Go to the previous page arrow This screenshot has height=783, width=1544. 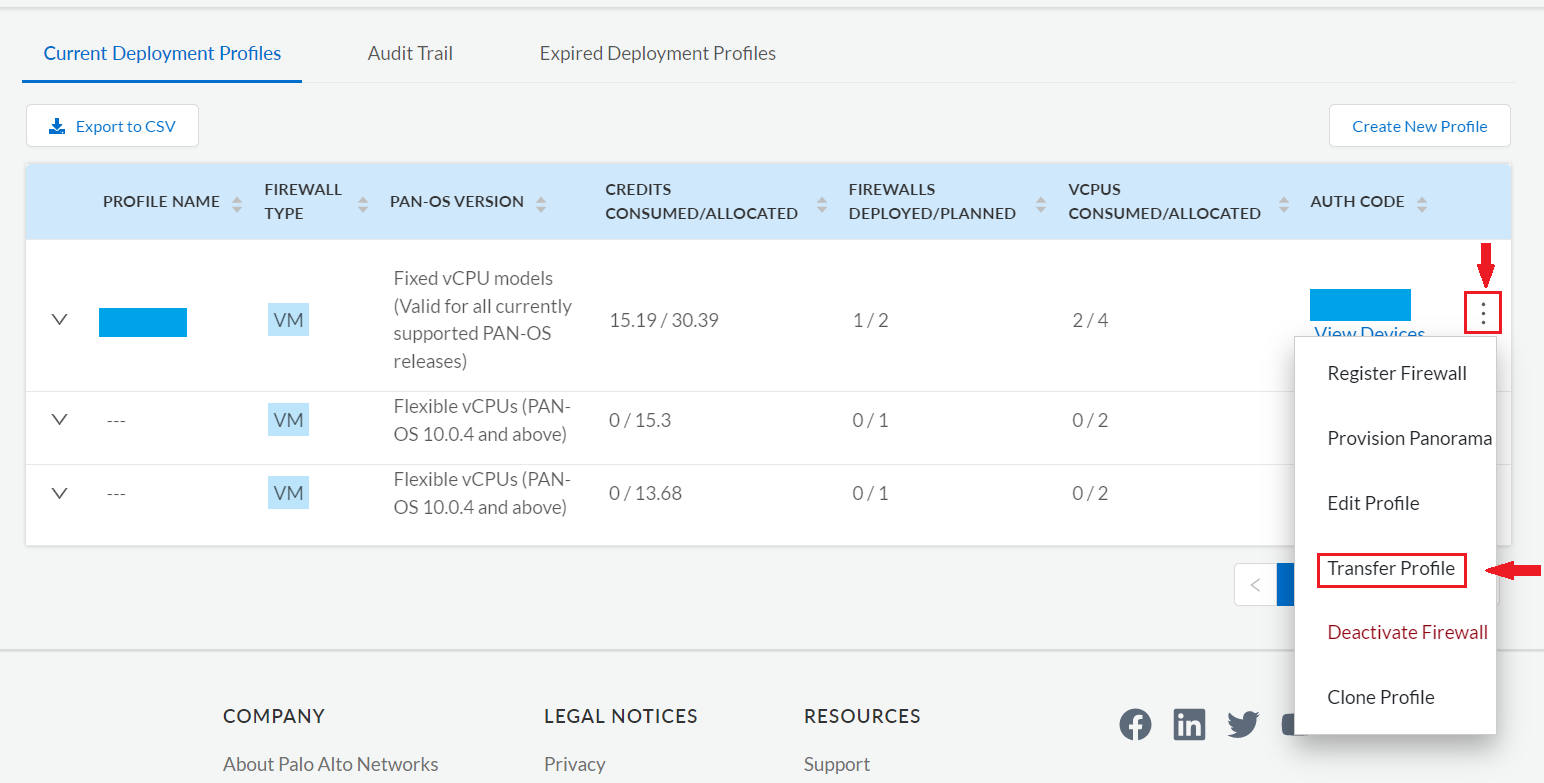1256,585
